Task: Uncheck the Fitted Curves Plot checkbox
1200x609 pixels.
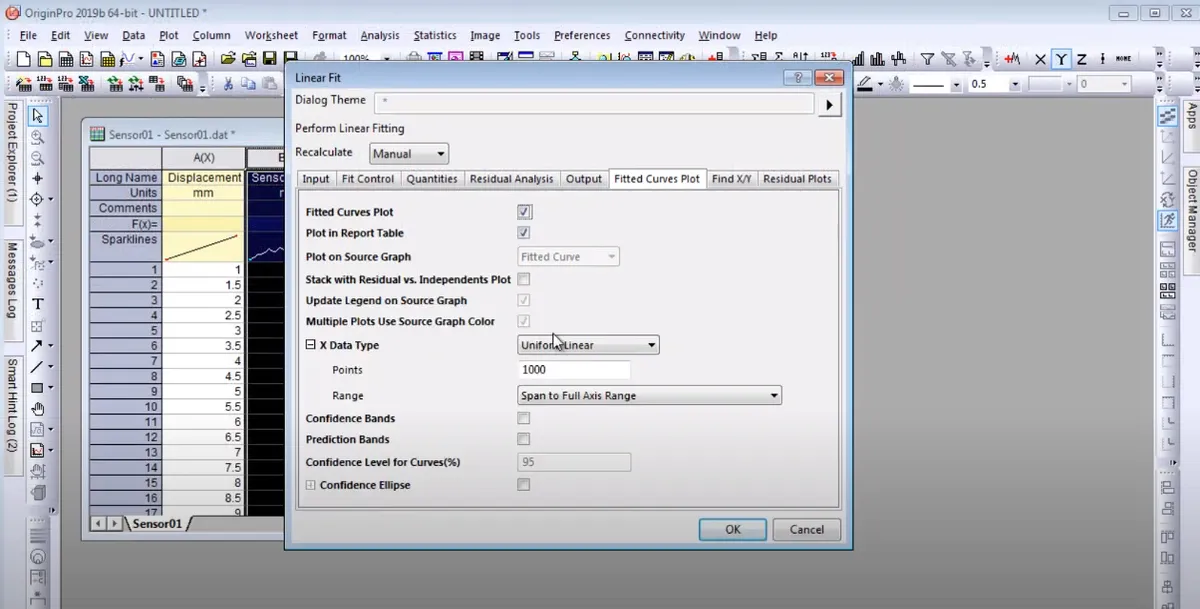Action: pyautogui.click(x=524, y=212)
